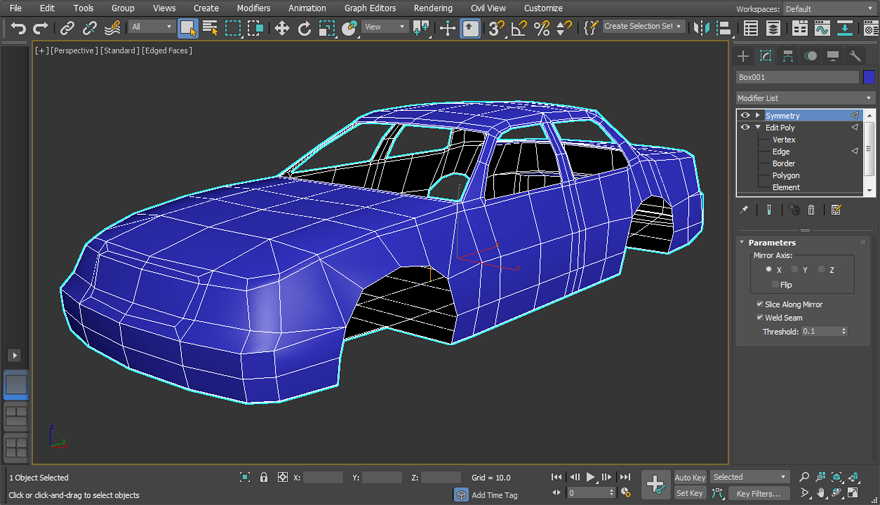Open the Hierarchy command panel tab
The width and height of the screenshot is (880, 505).
point(788,56)
